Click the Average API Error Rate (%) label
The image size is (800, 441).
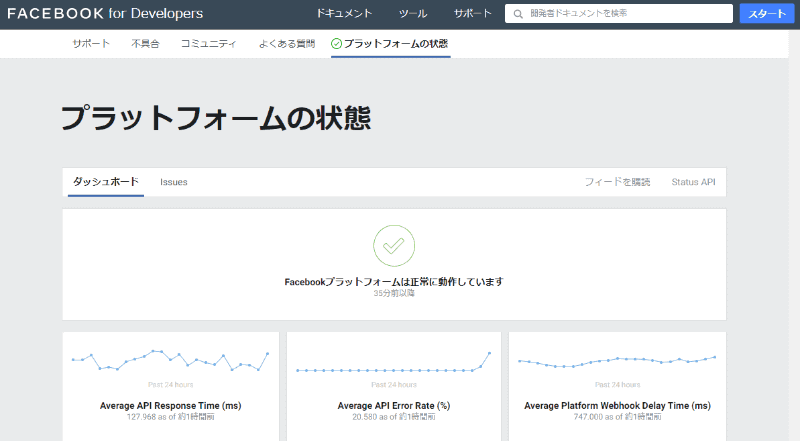tap(394, 406)
